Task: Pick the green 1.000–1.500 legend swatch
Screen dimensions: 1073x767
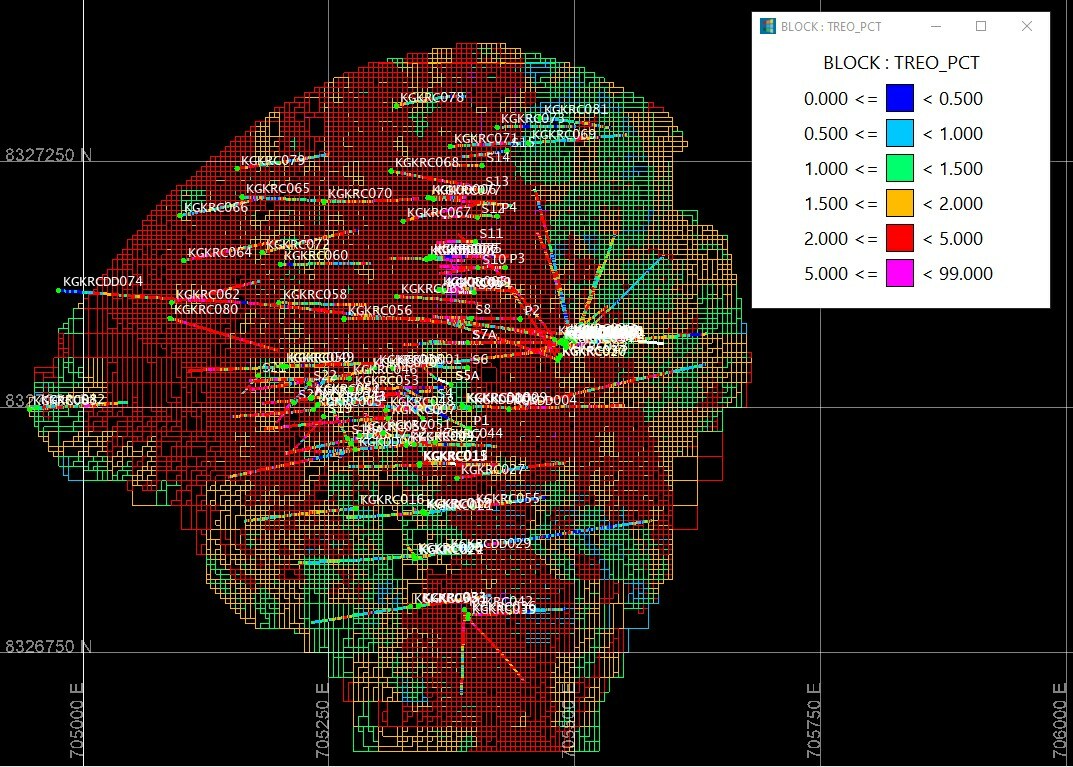Action: point(900,168)
